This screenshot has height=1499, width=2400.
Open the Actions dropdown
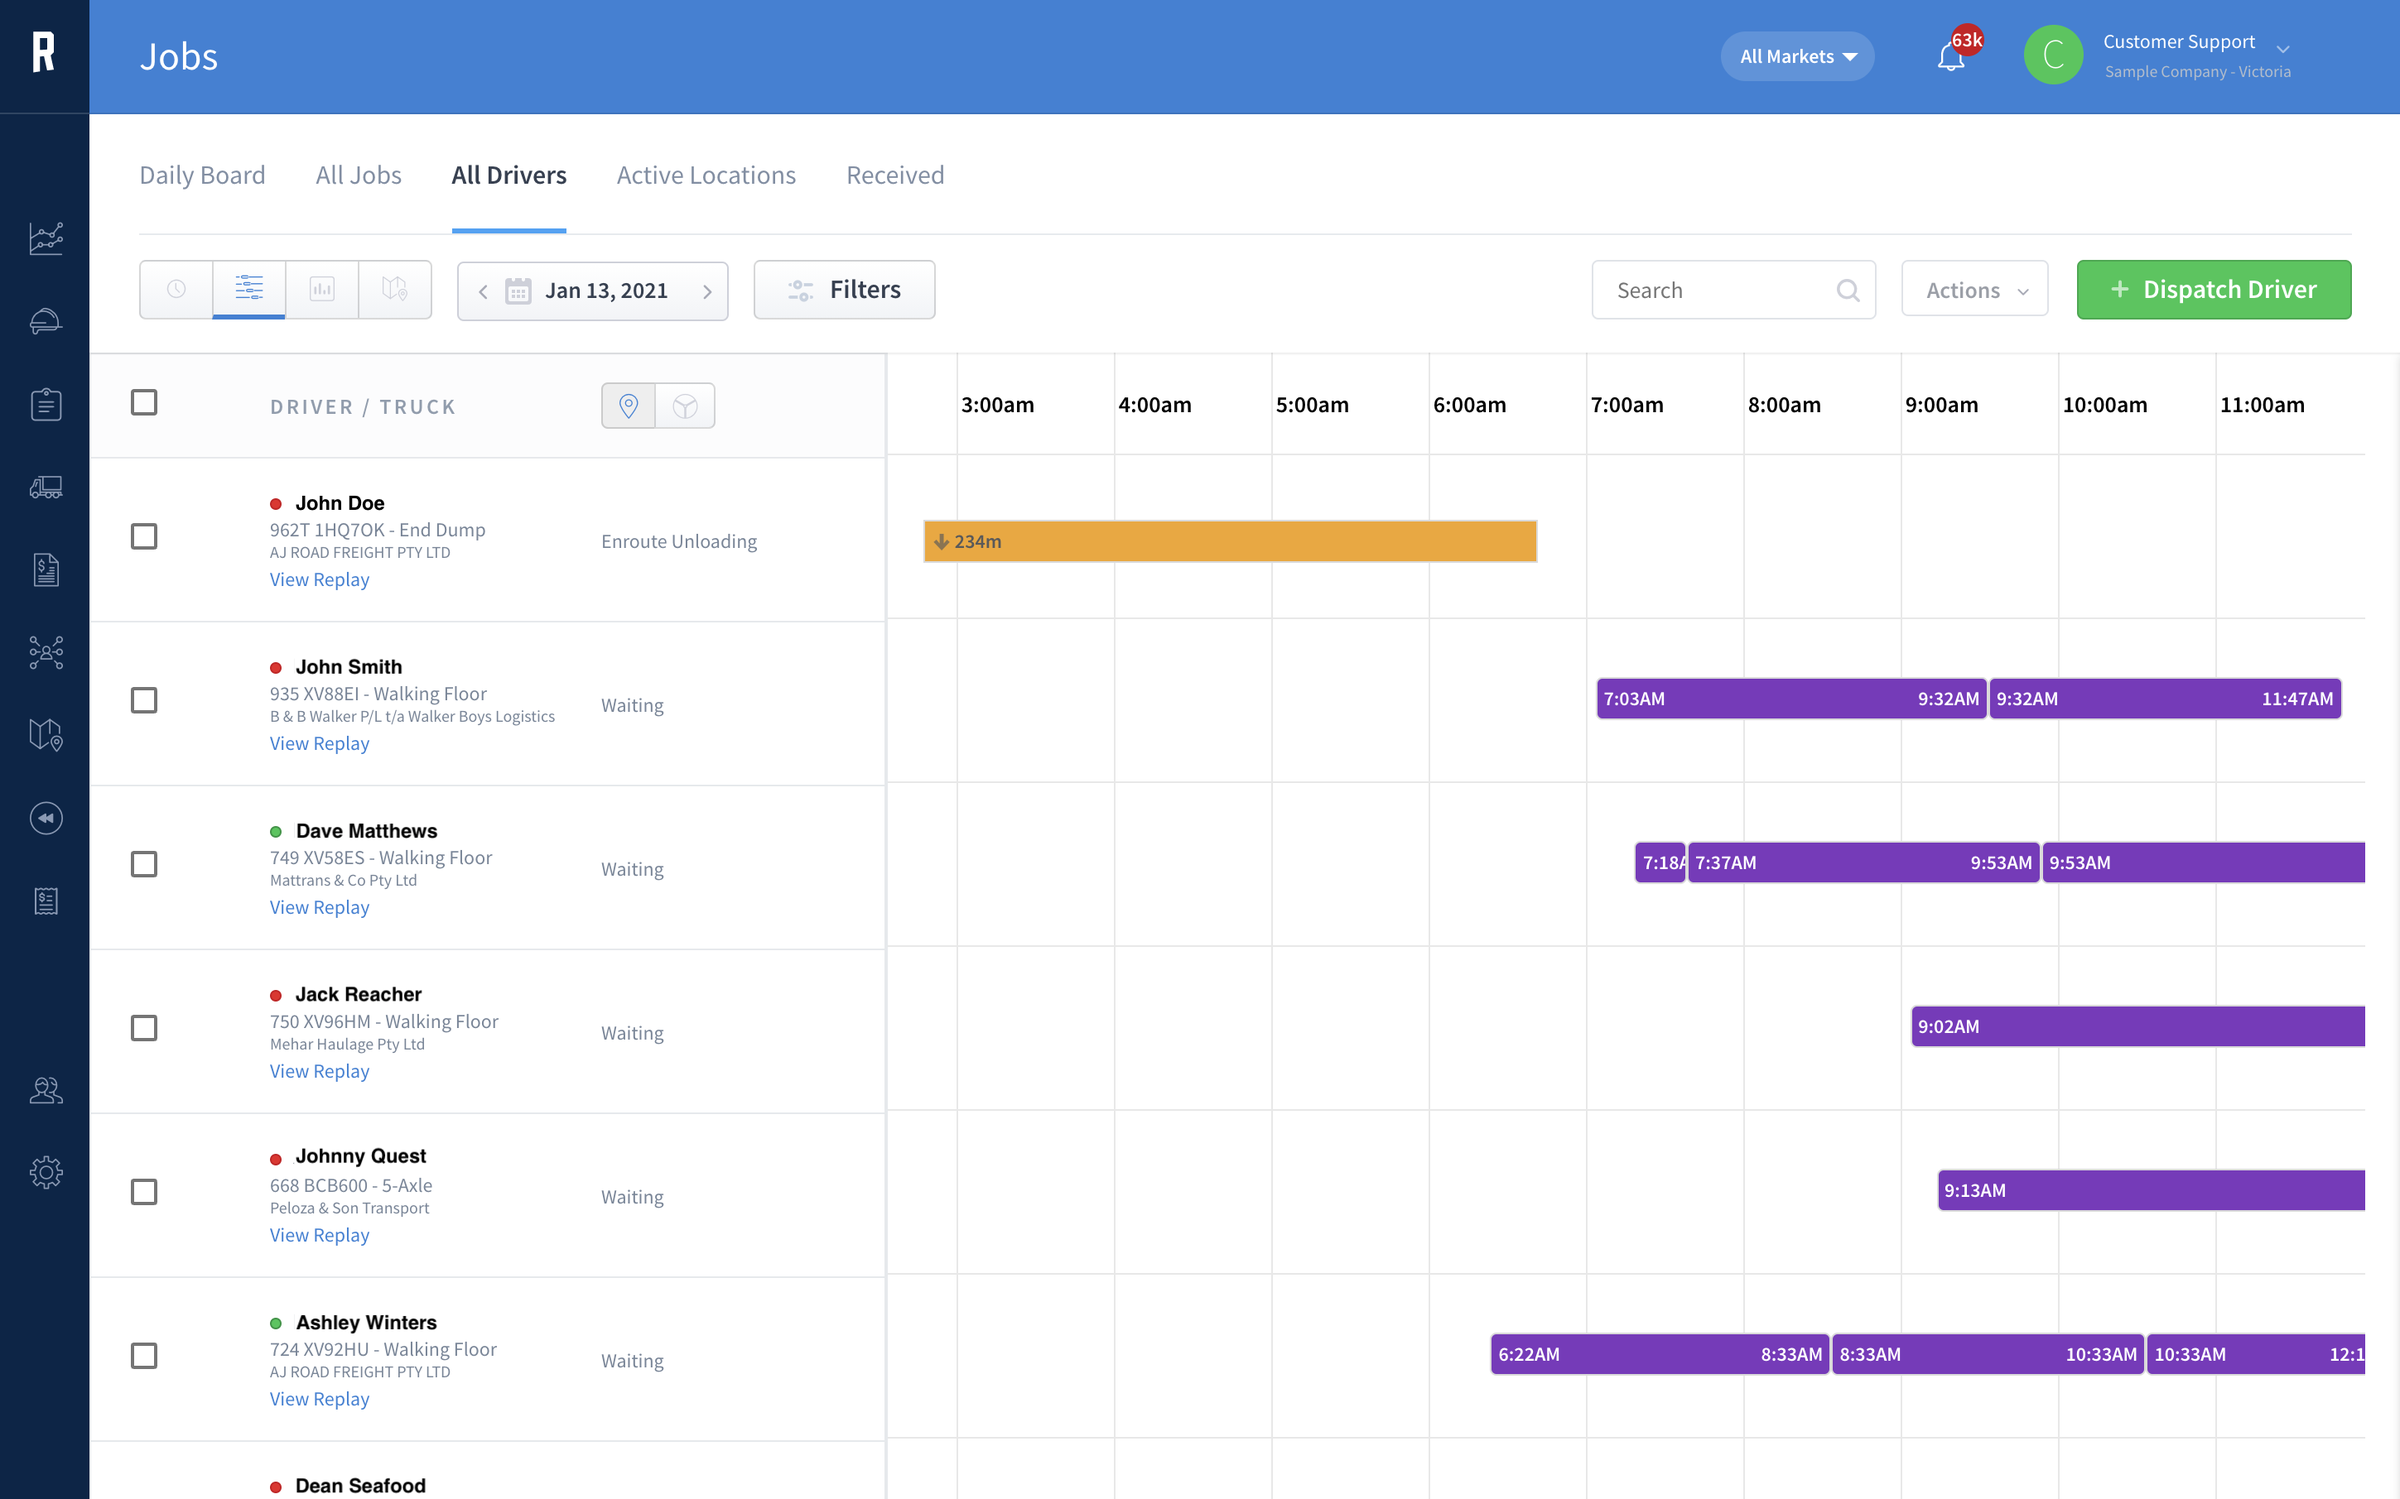point(1974,290)
